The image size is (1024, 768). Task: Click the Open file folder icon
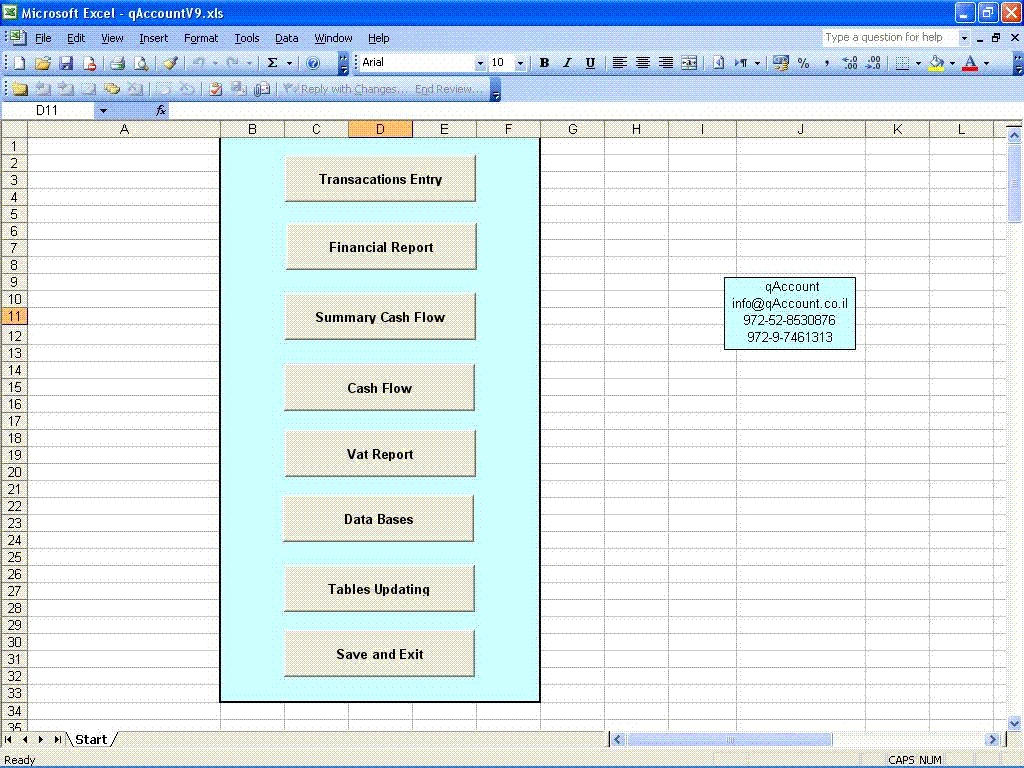(42, 63)
